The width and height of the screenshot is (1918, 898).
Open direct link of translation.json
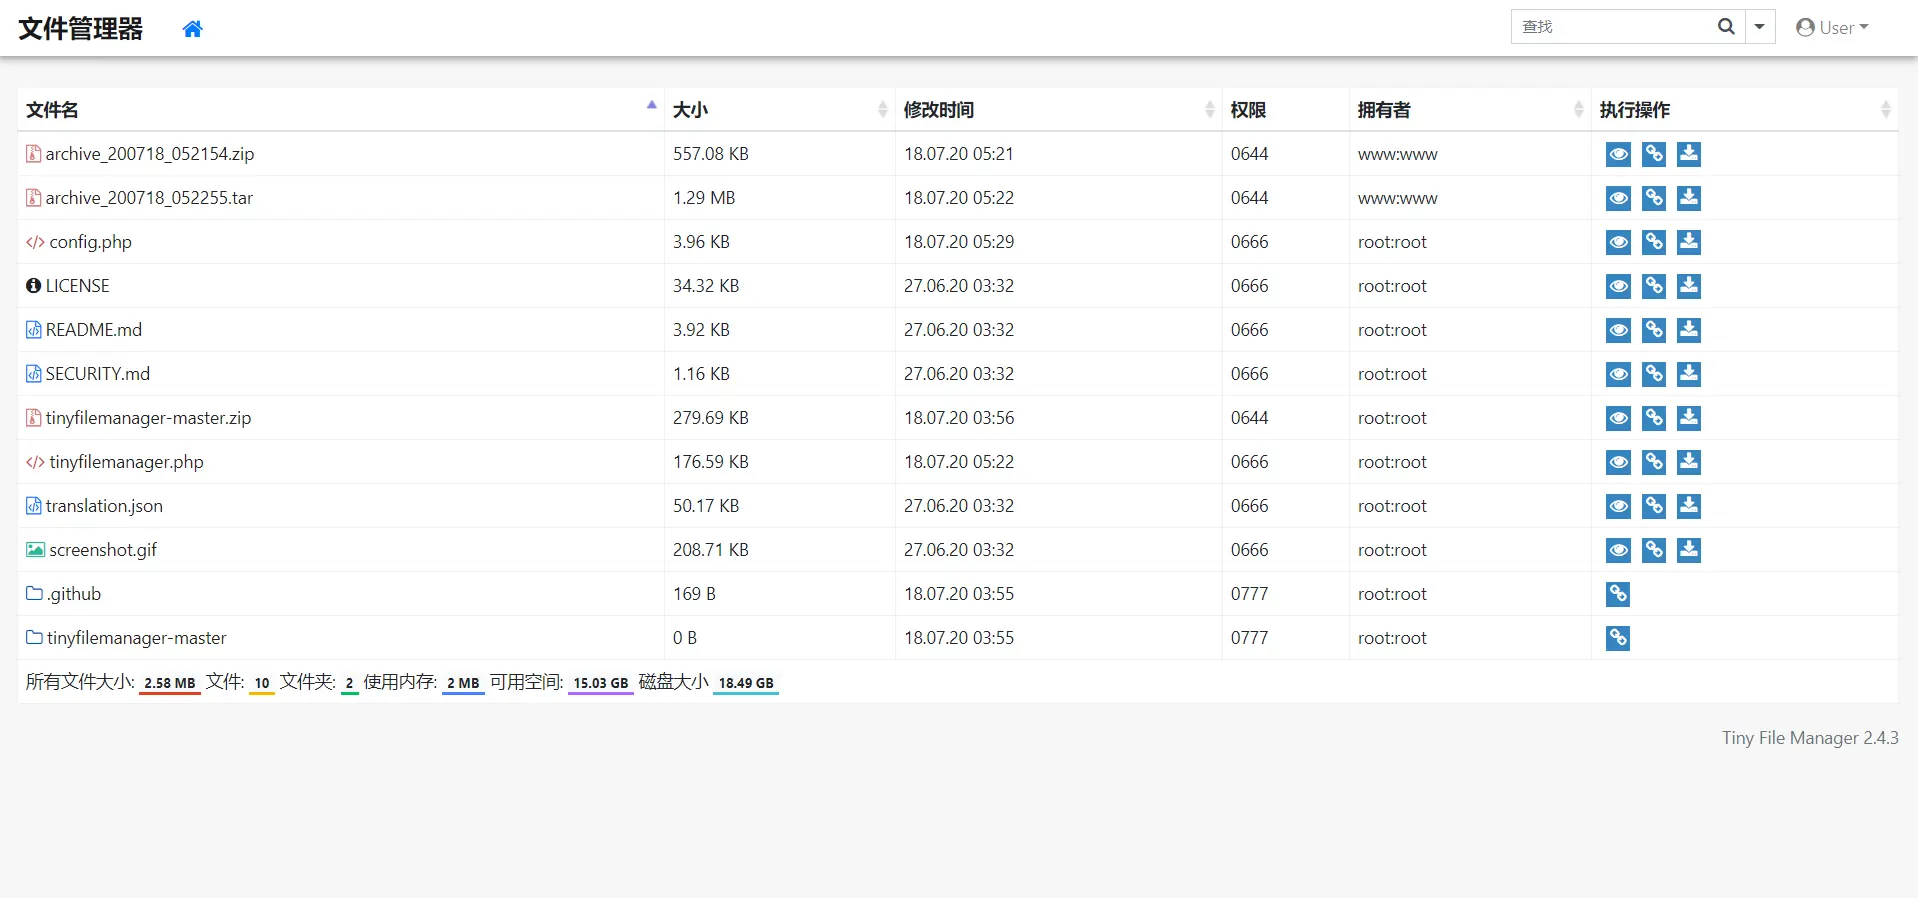1654,506
